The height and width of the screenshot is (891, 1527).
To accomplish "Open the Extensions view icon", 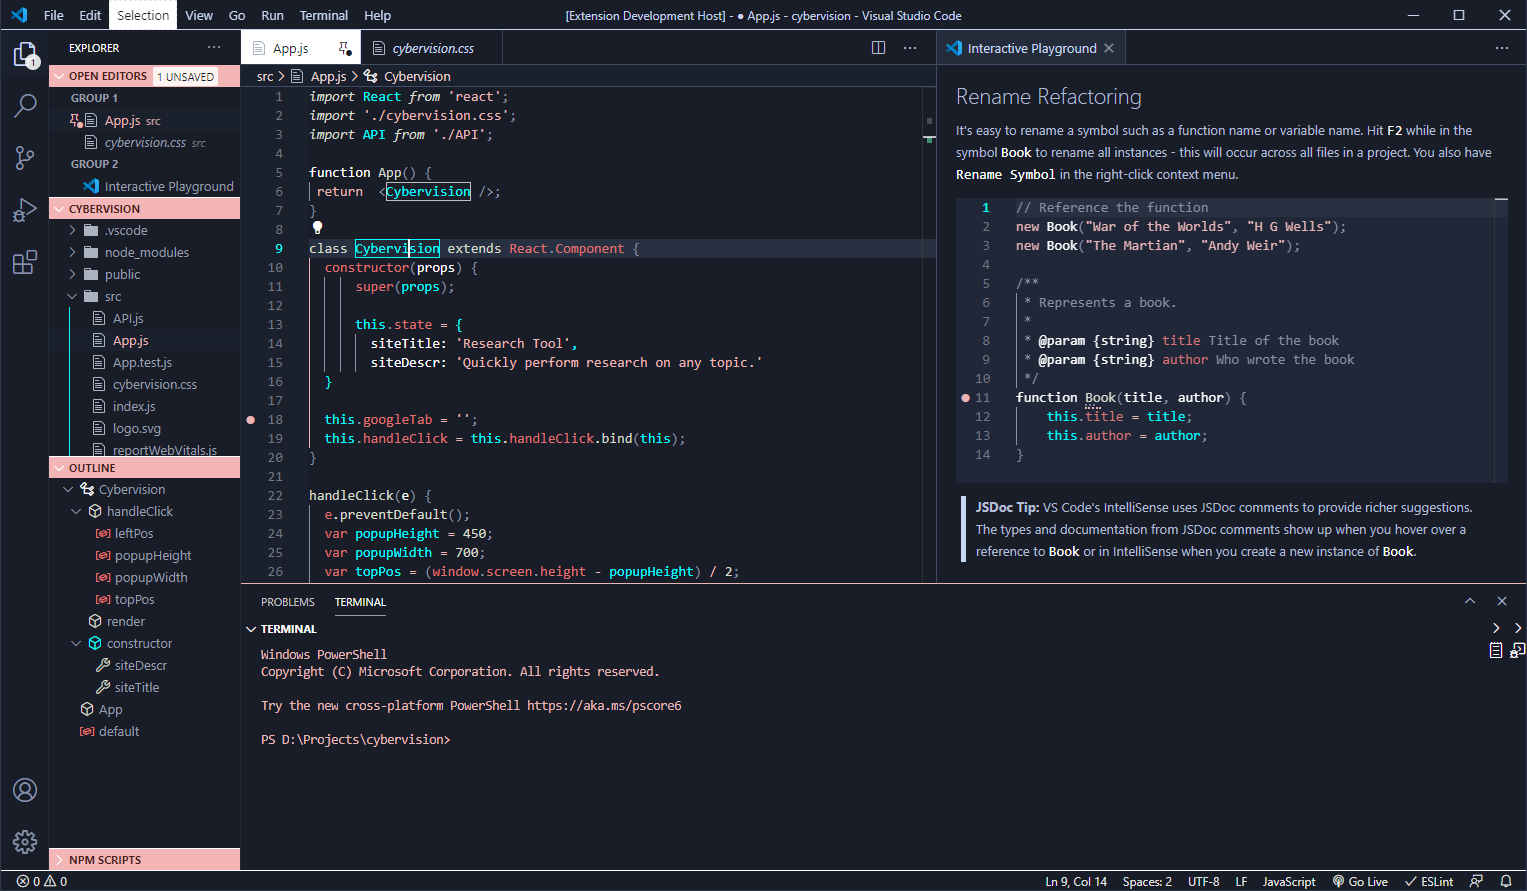I will pos(25,262).
